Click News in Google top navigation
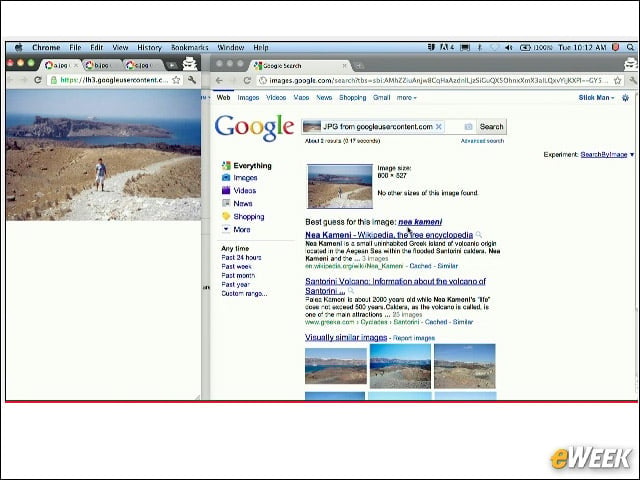640x480 pixels. (x=324, y=98)
